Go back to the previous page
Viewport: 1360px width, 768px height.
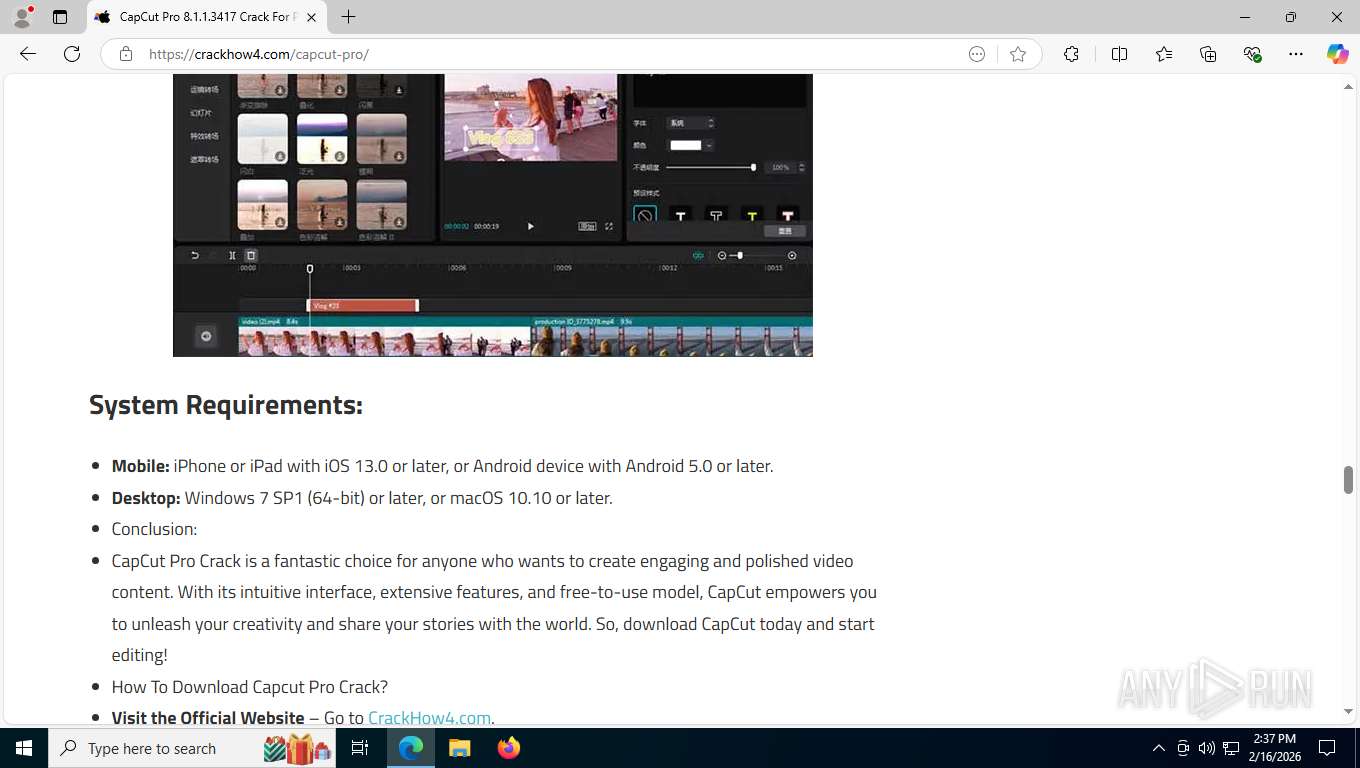pyautogui.click(x=28, y=54)
